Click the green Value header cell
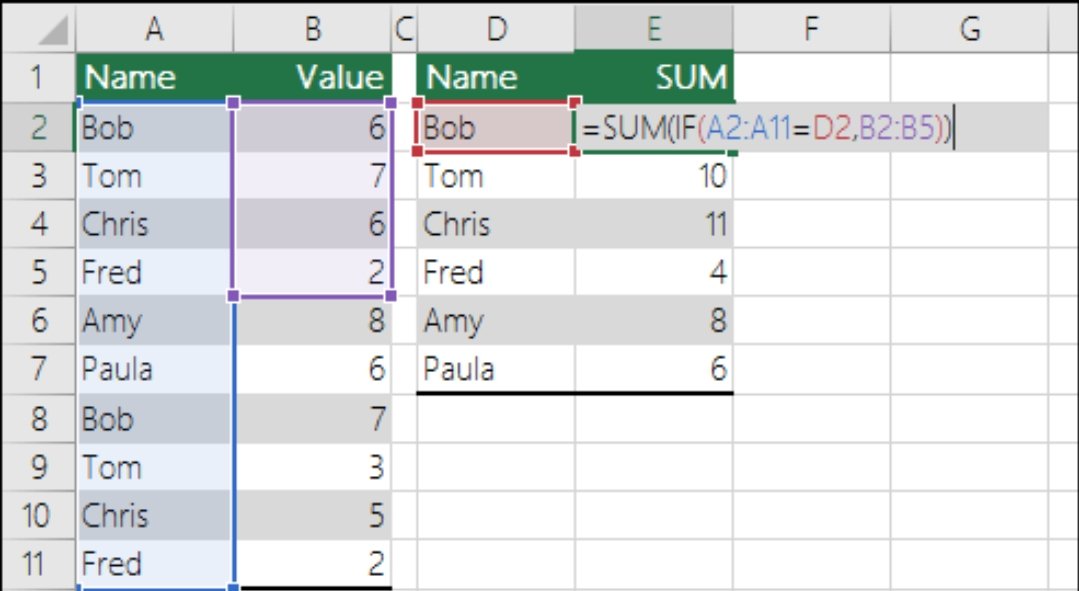 [312, 78]
